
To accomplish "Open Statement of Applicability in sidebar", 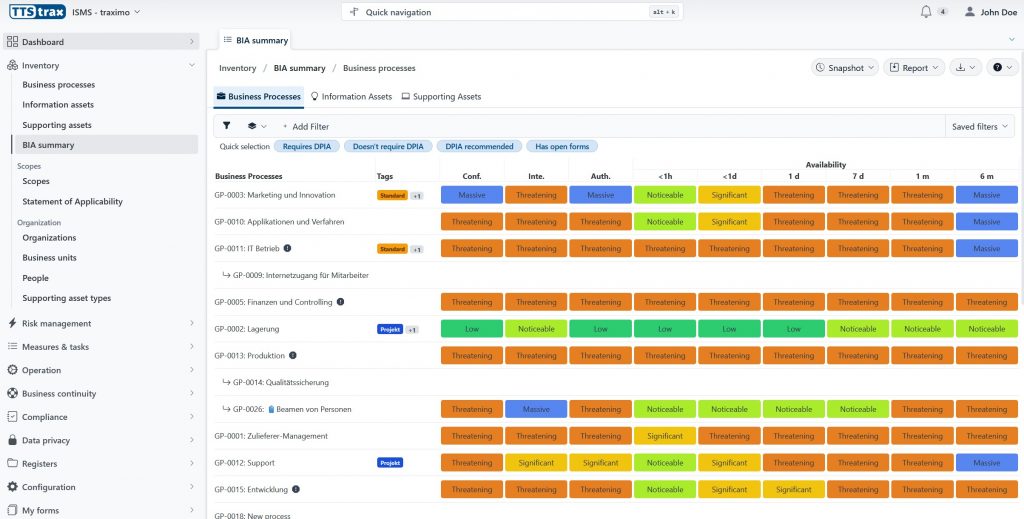I will 72,201.
